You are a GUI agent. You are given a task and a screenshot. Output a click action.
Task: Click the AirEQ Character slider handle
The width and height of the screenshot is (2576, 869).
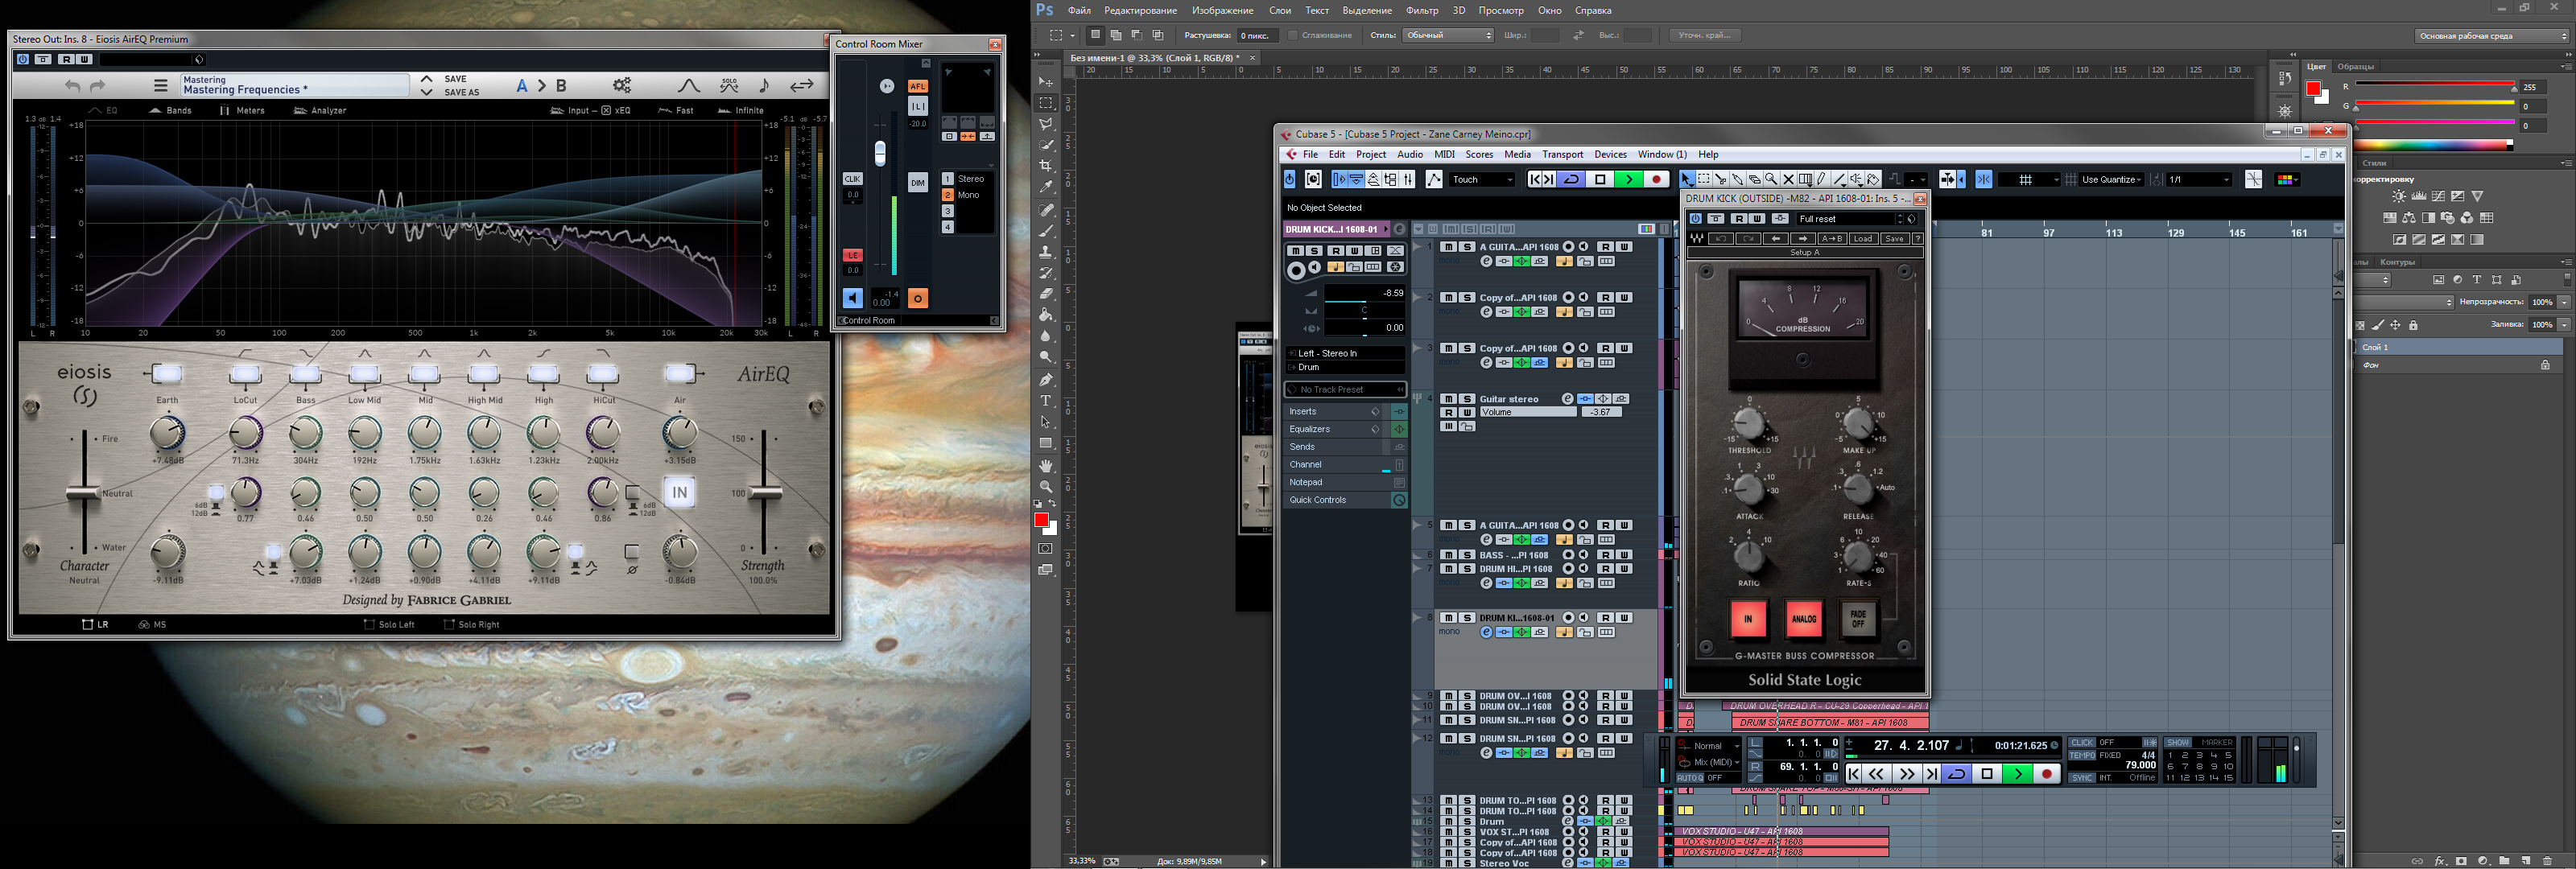84,492
